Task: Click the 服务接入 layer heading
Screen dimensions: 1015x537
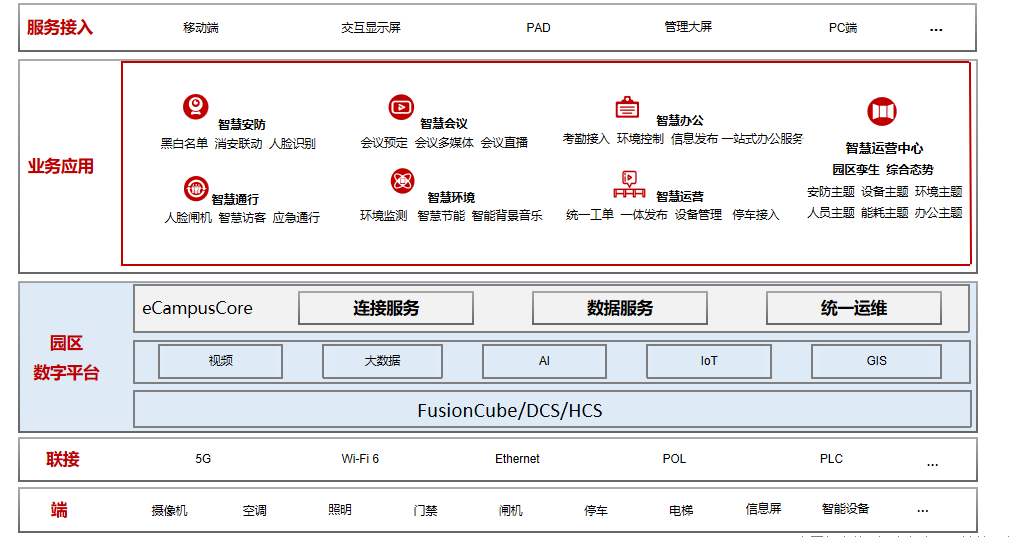Action: (x=60, y=27)
